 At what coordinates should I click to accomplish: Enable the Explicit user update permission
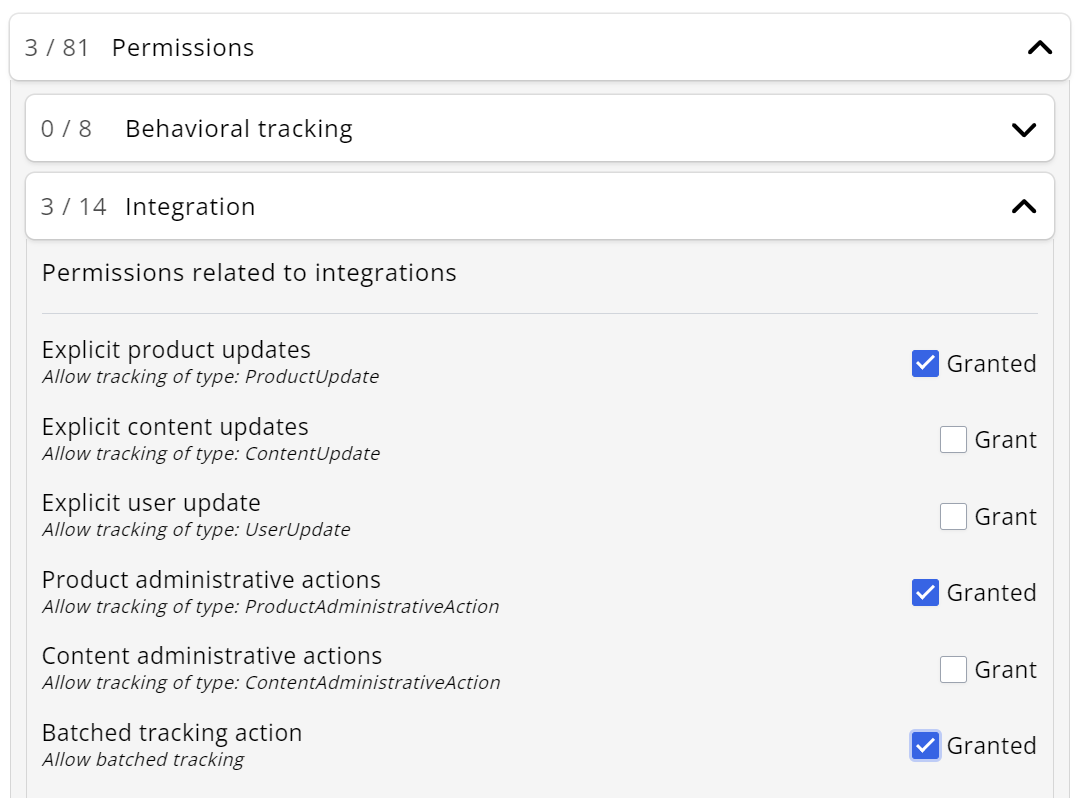click(x=953, y=516)
